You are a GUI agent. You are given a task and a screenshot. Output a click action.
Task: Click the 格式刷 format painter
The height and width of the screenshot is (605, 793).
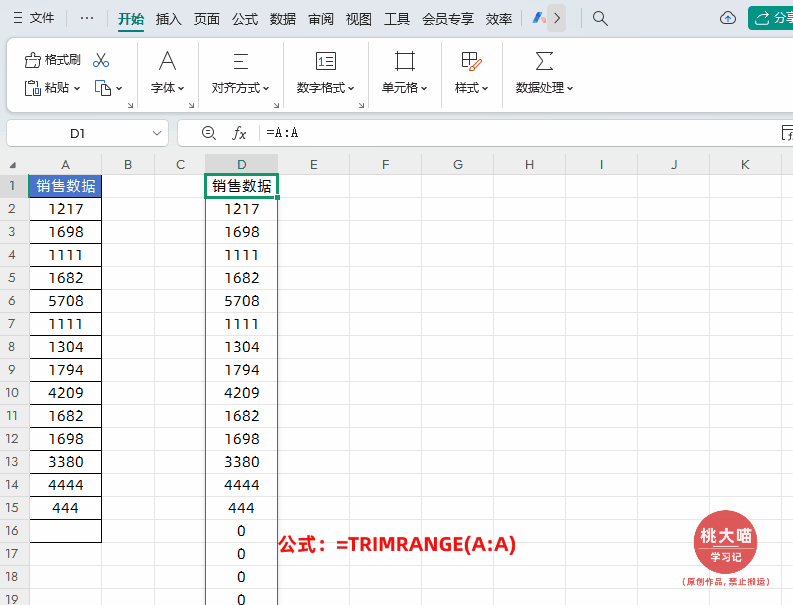click(x=53, y=60)
